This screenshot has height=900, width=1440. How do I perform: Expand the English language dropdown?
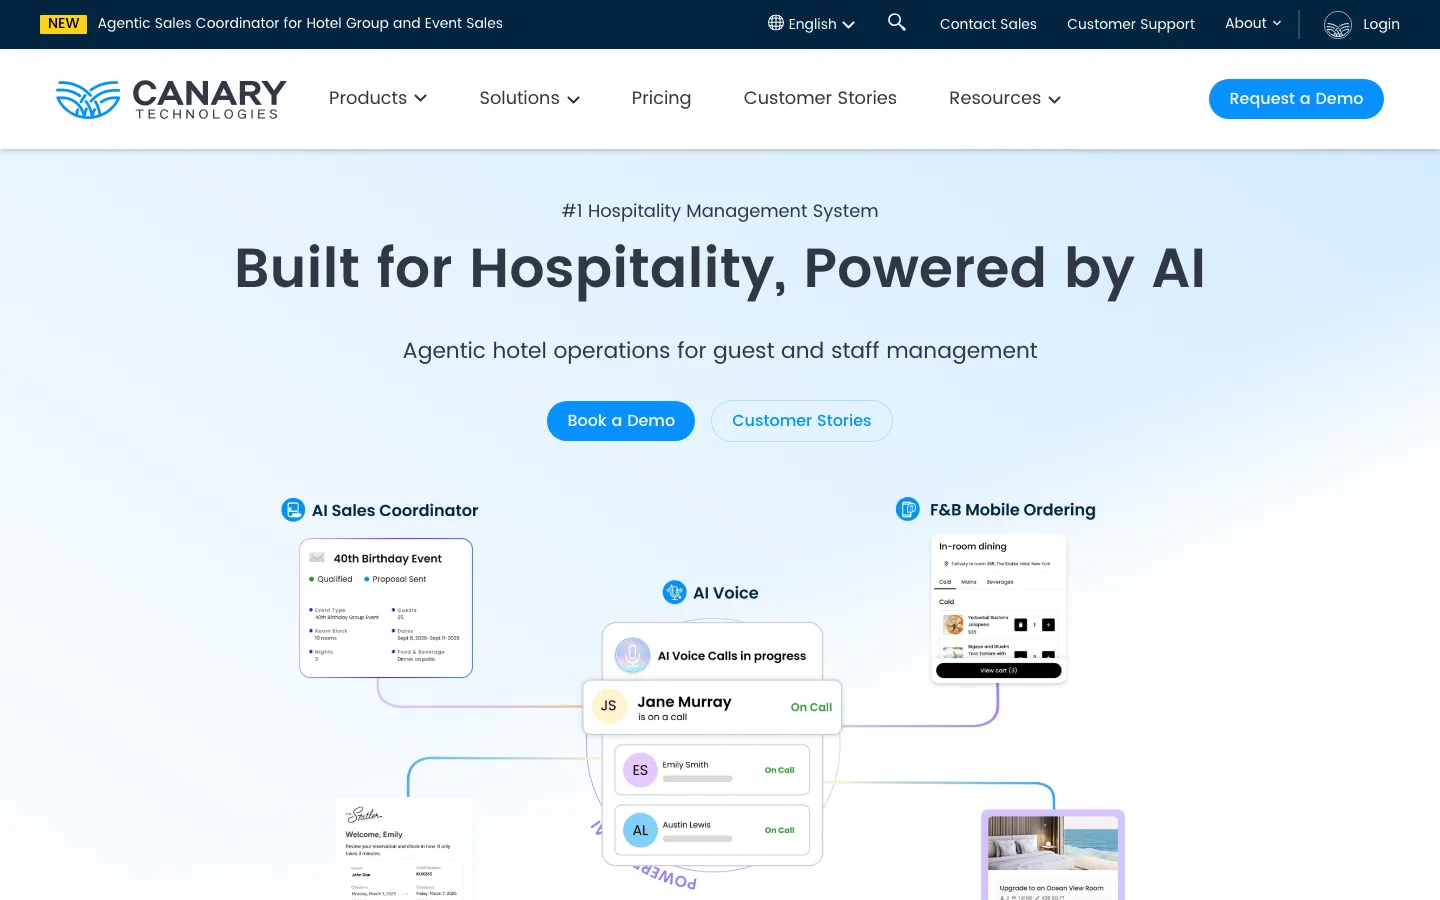click(x=812, y=24)
